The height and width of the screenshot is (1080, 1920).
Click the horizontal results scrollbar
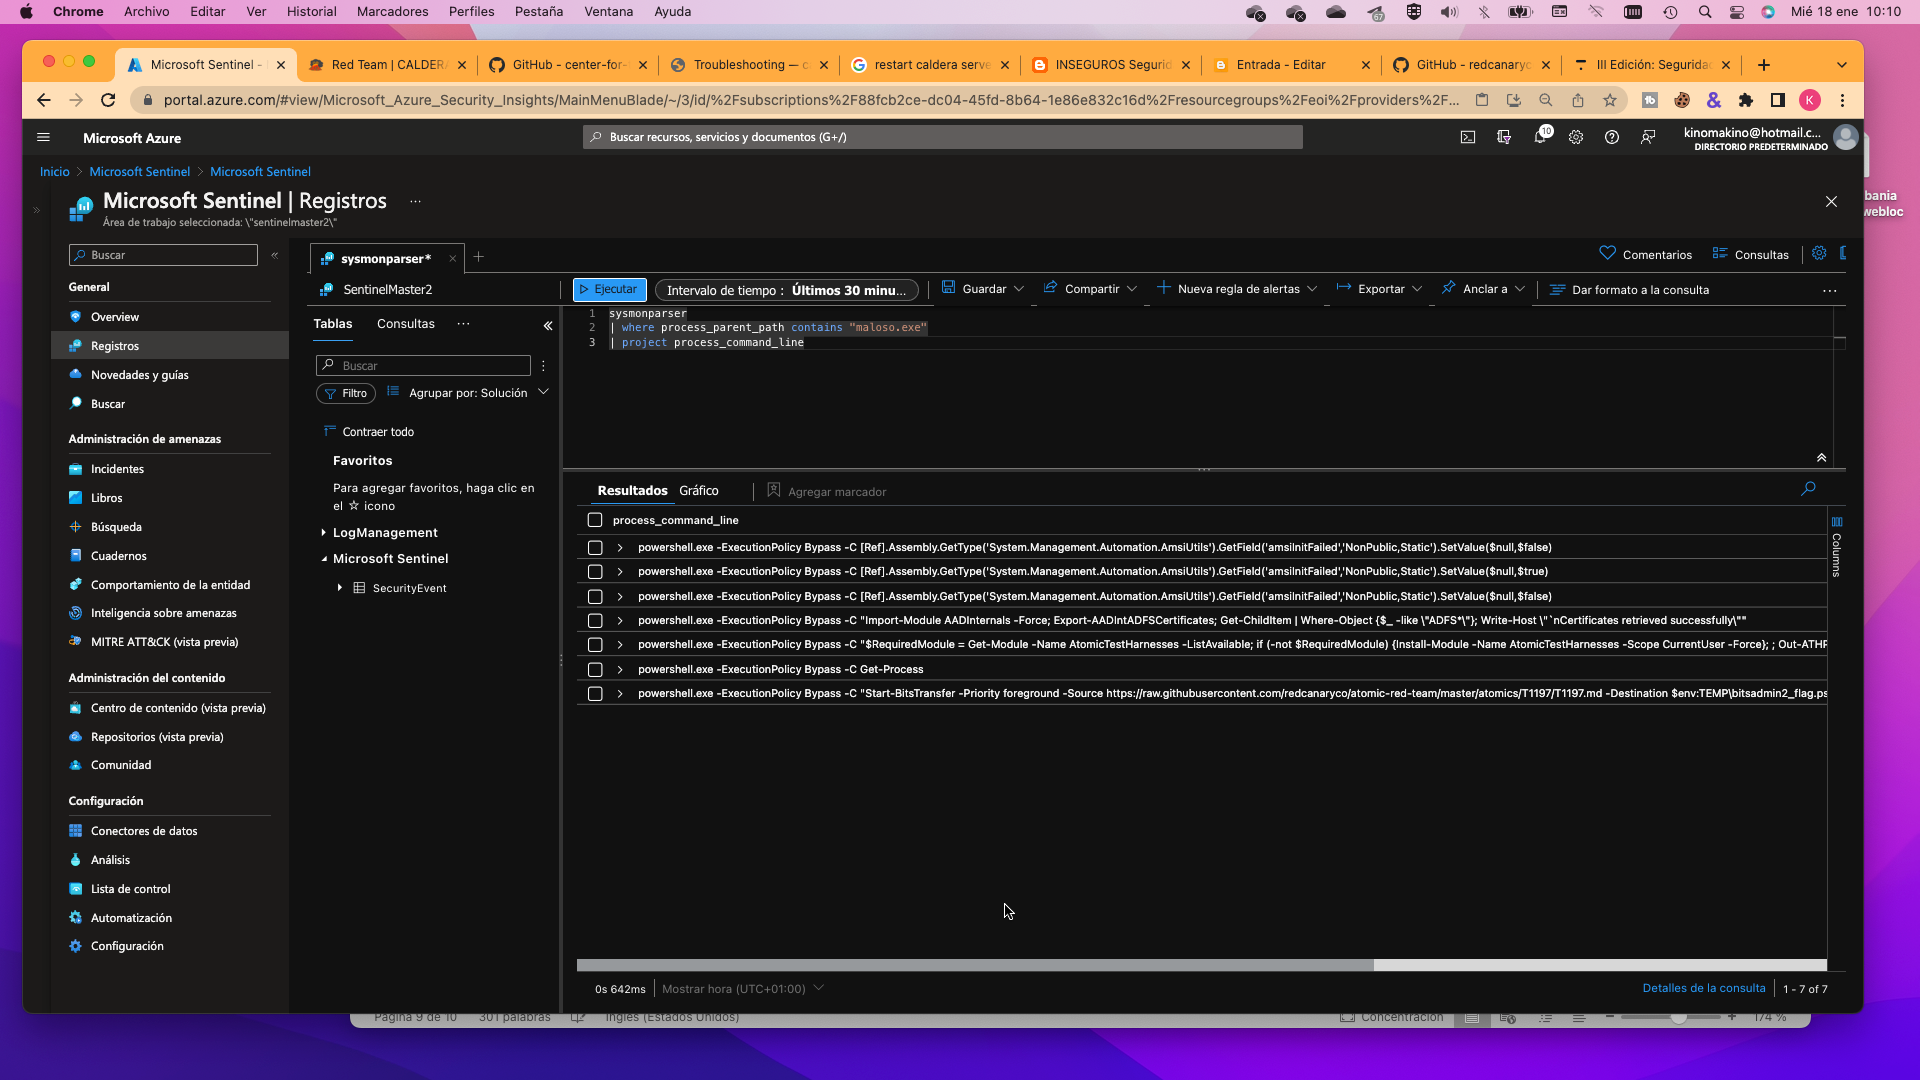(x=975, y=966)
